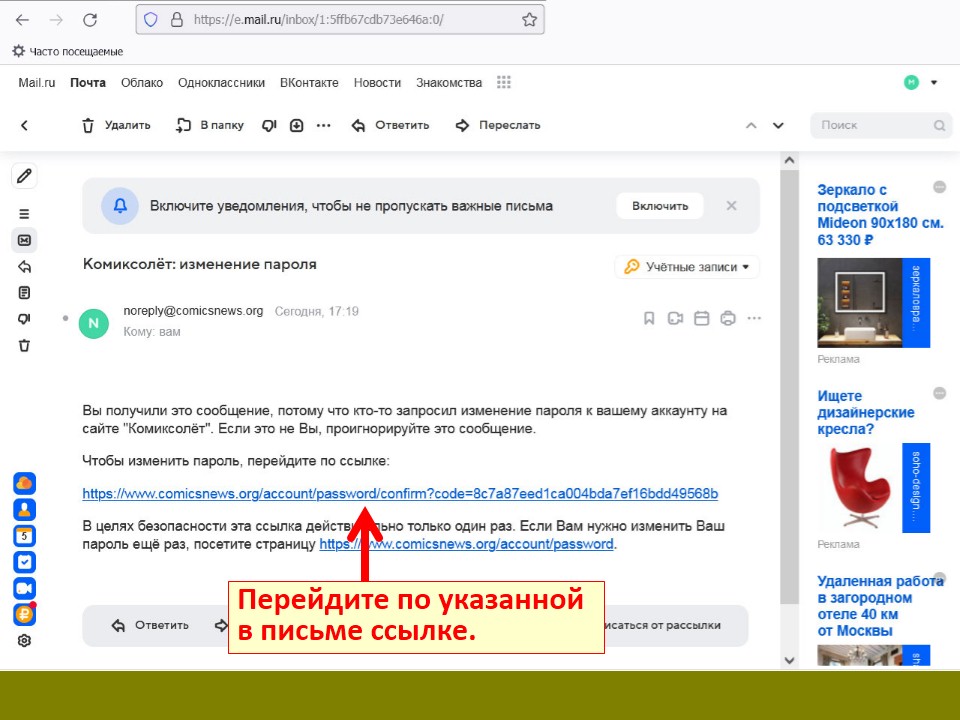Go to next message with down chevron
The width and height of the screenshot is (960, 720).
[x=778, y=126]
